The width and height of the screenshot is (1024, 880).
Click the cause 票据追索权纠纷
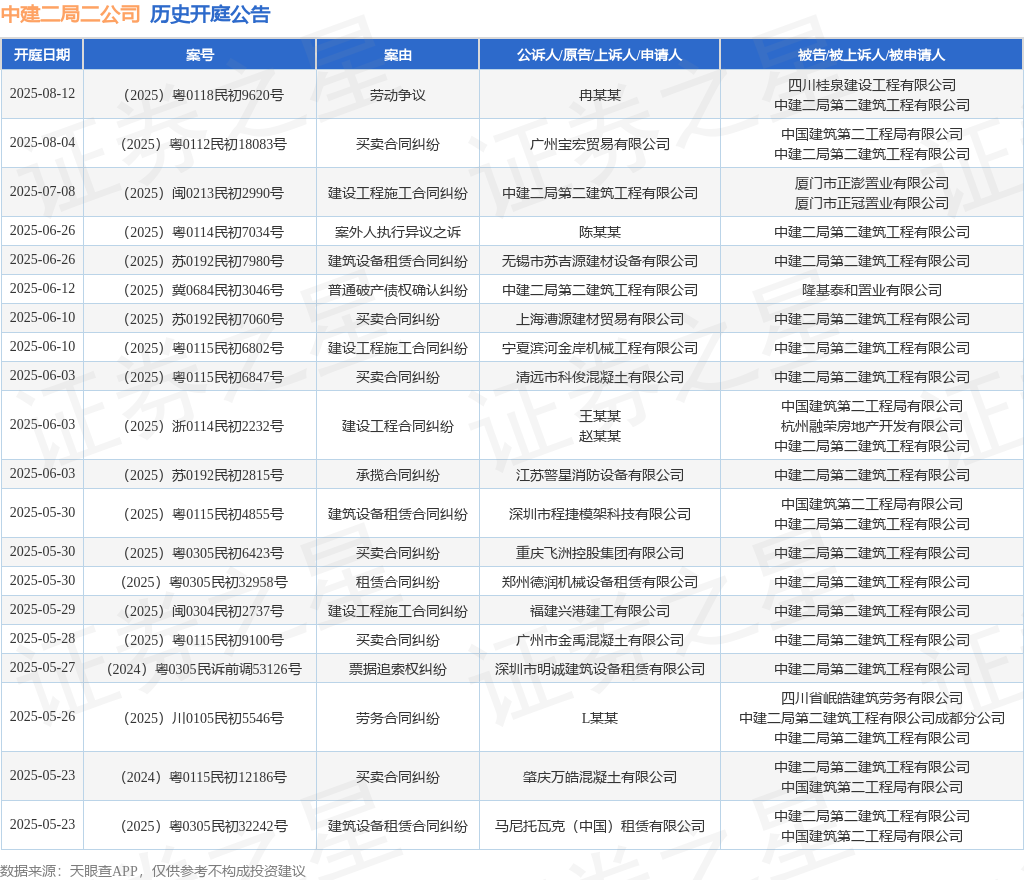pos(398,669)
